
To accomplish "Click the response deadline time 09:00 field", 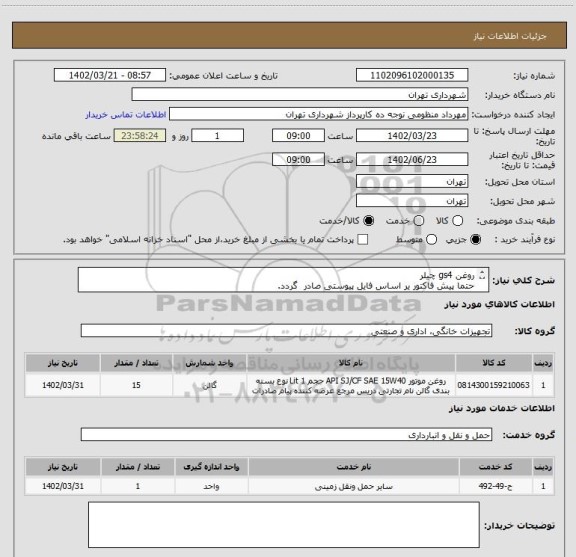I will pos(298,136).
